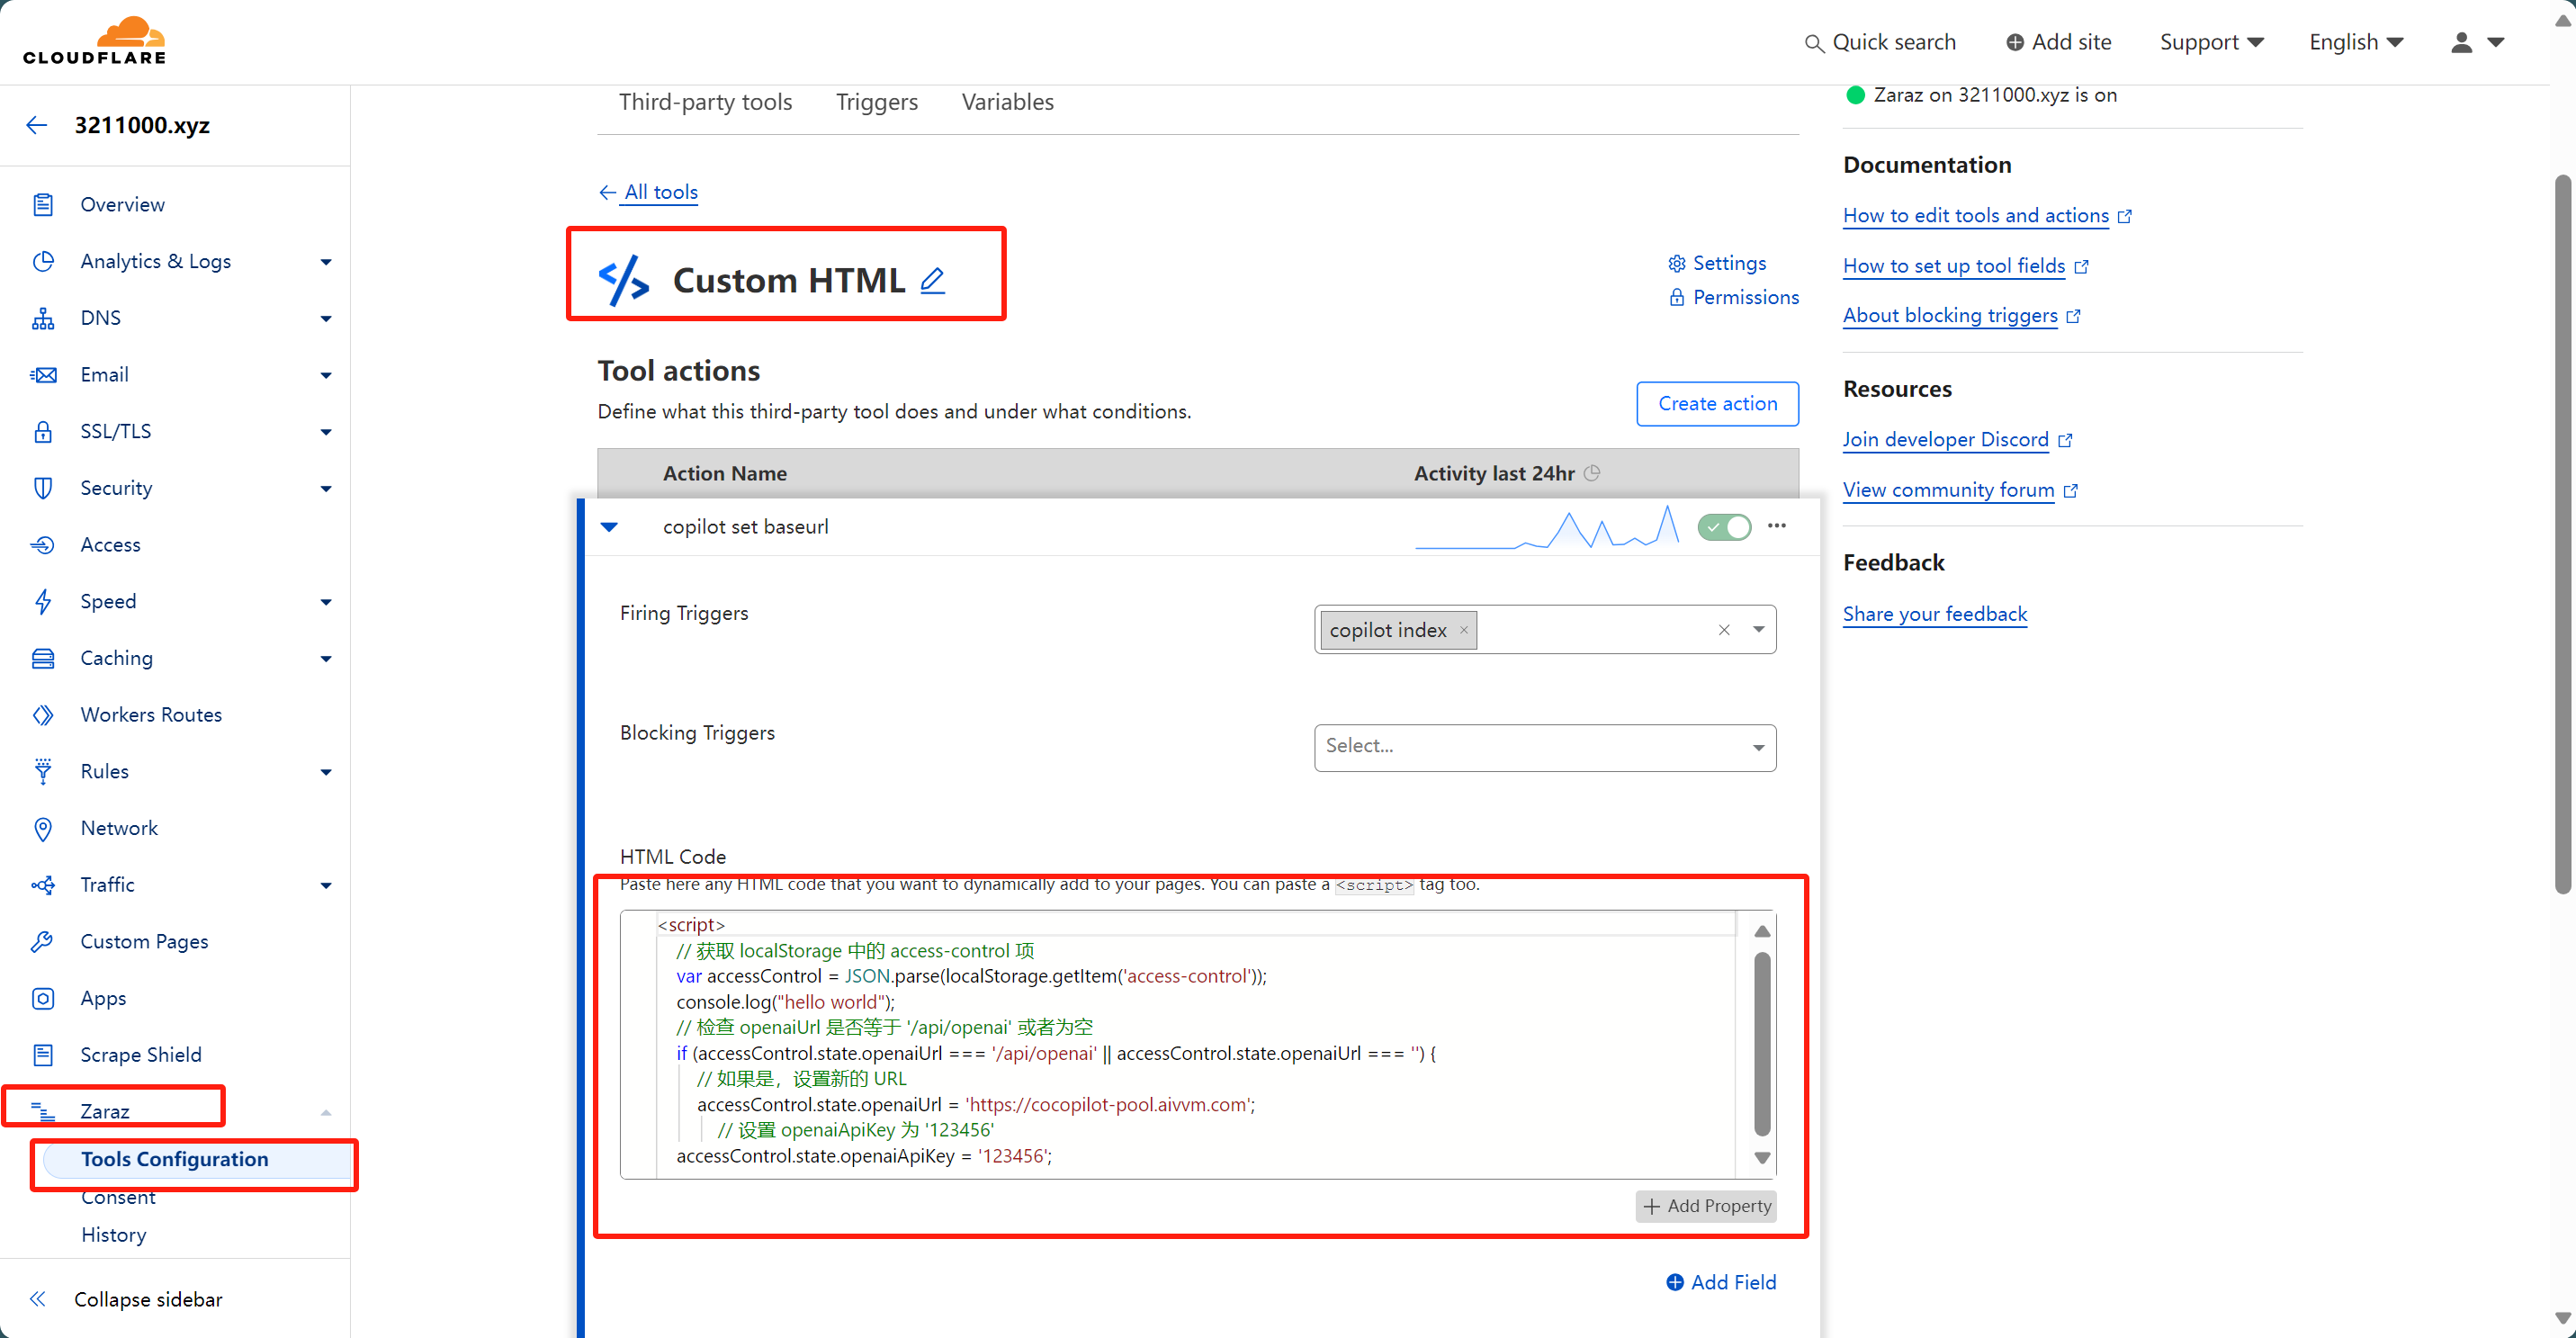Open View community forum link
Screen dimensions: 2576x1338
click(x=1959, y=490)
